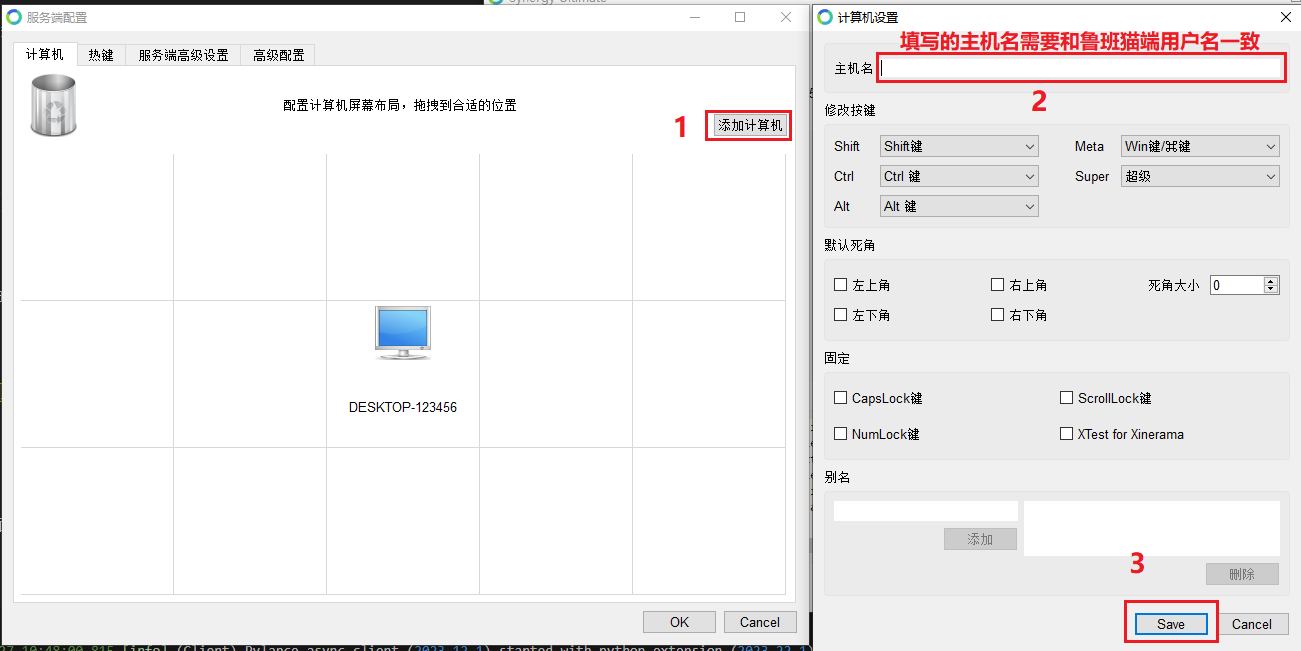The height and width of the screenshot is (651, 1301).
Task: Check the NumLock键 fix option
Action: tap(841, 434)
